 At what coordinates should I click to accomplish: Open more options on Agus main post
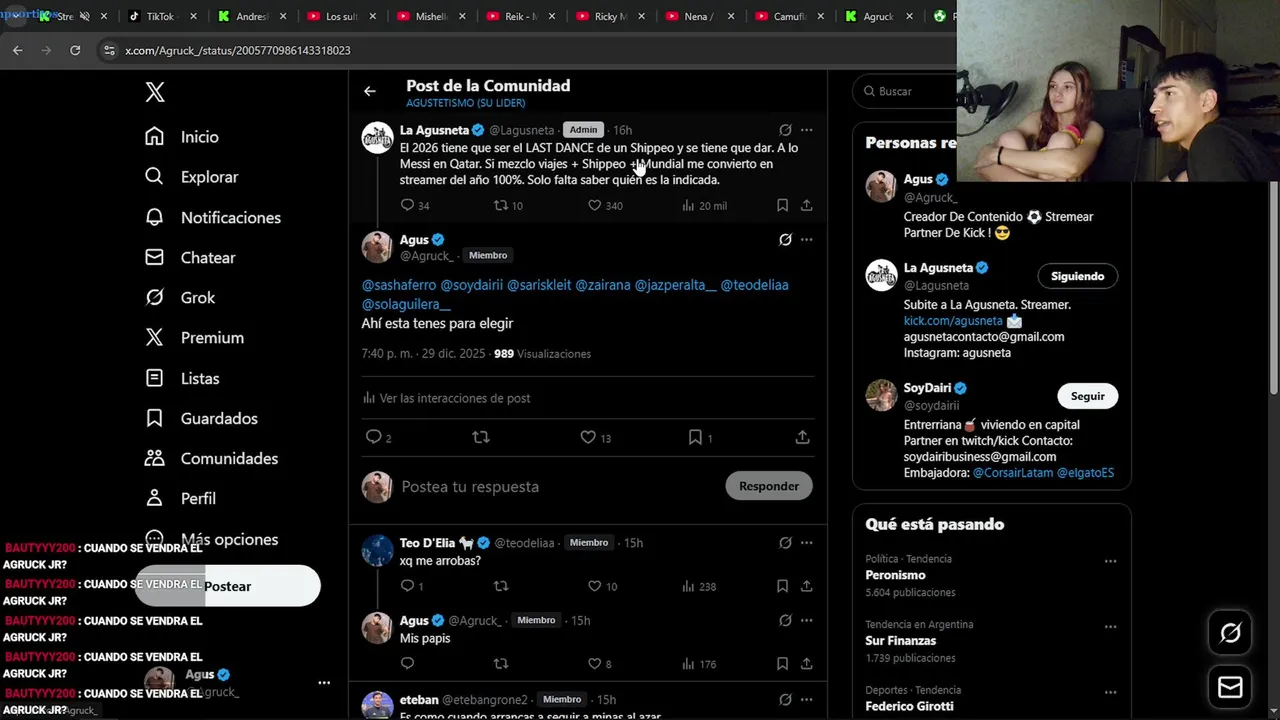pyautogui.click(x=807, y=240)
